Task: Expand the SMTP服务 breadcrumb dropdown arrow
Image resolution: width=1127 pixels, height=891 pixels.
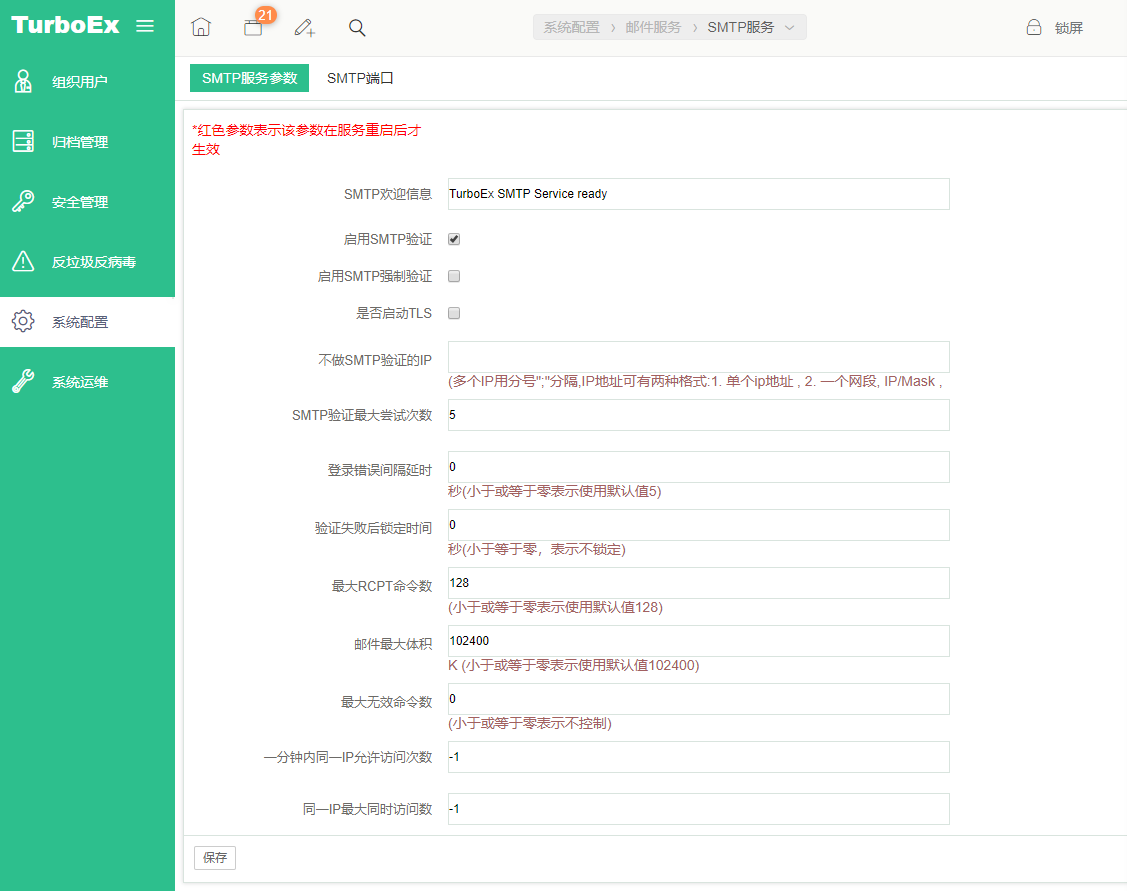Action: 790,28
